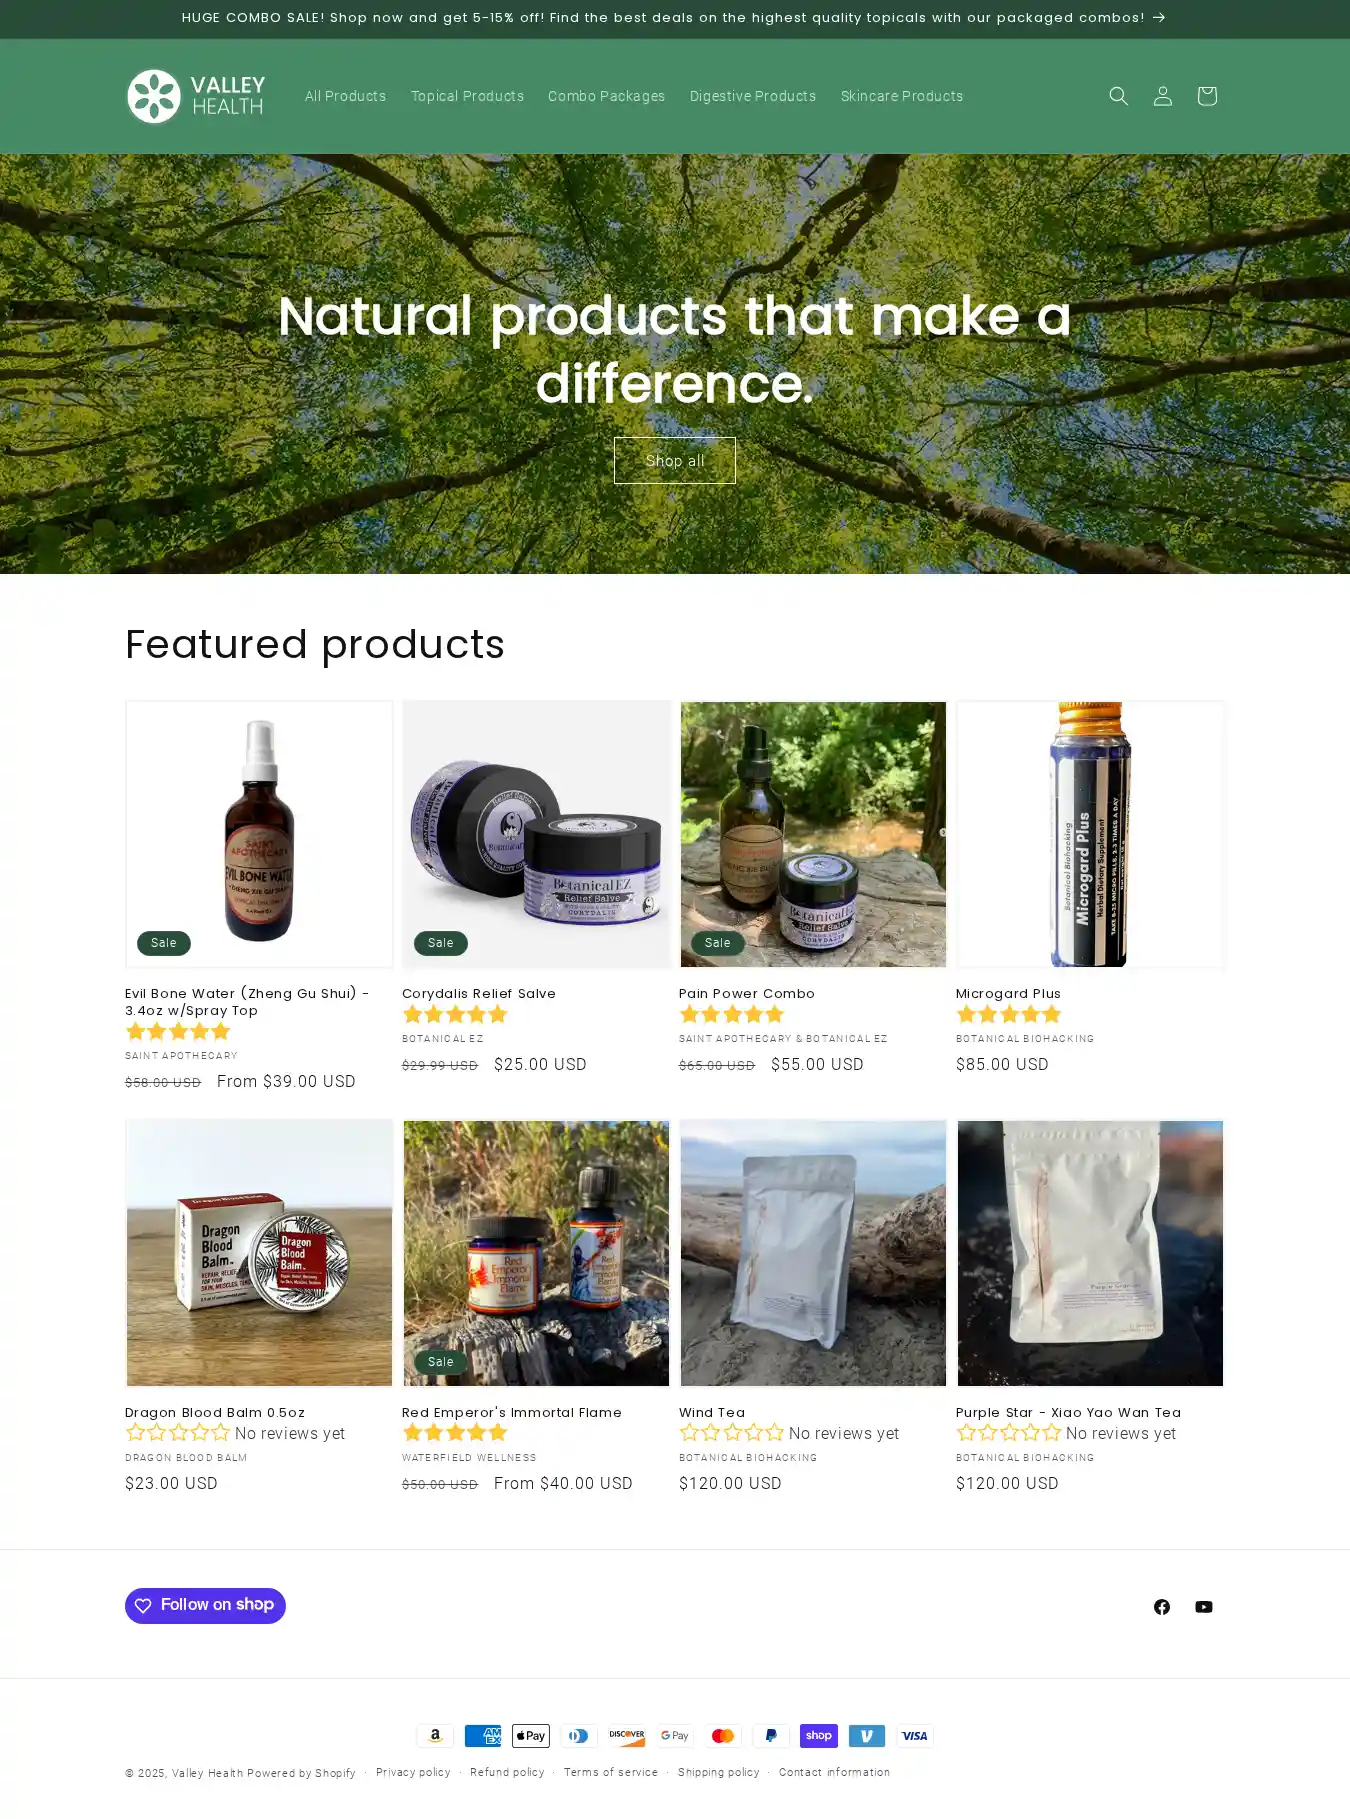Click the account login person icon

pos(1162,96)
